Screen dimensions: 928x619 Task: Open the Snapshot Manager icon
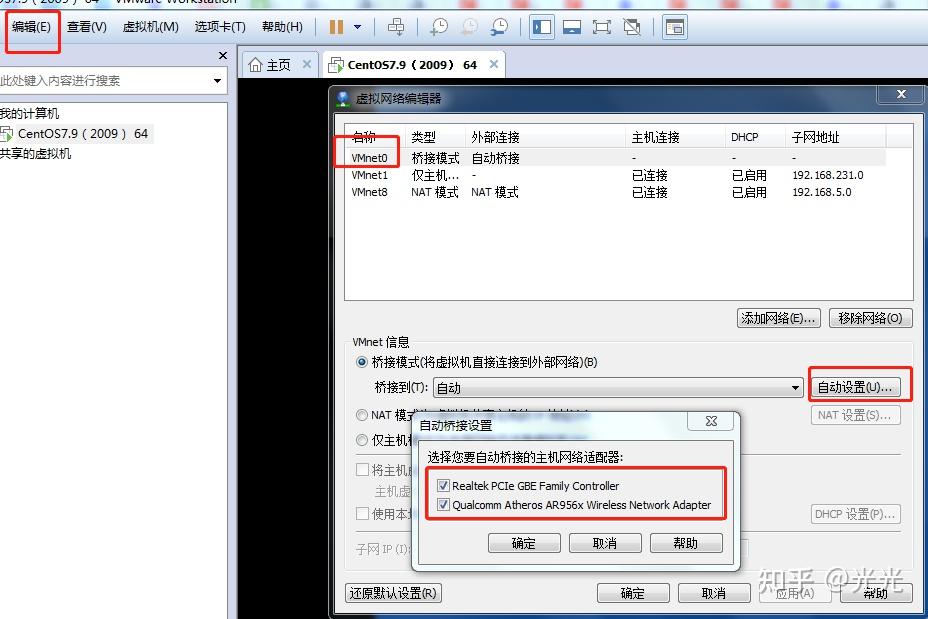pyautogui.click(x=499, y=27)
